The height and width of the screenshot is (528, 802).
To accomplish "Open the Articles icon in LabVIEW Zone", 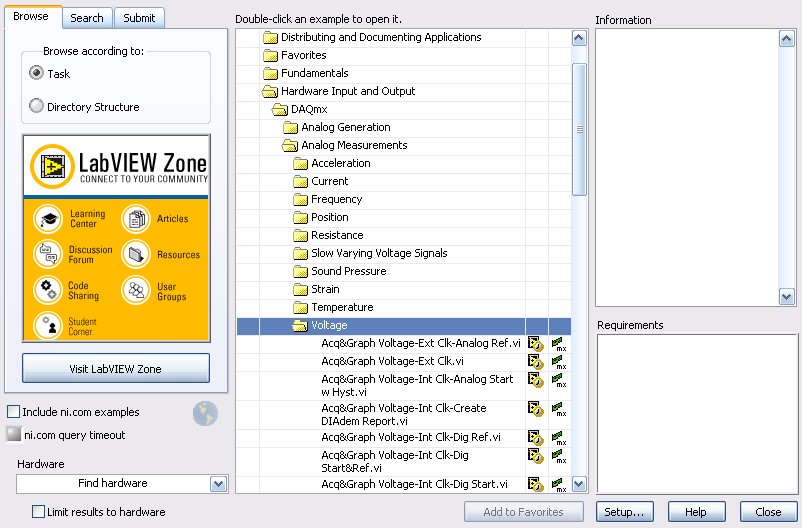I will coord(136,219).
